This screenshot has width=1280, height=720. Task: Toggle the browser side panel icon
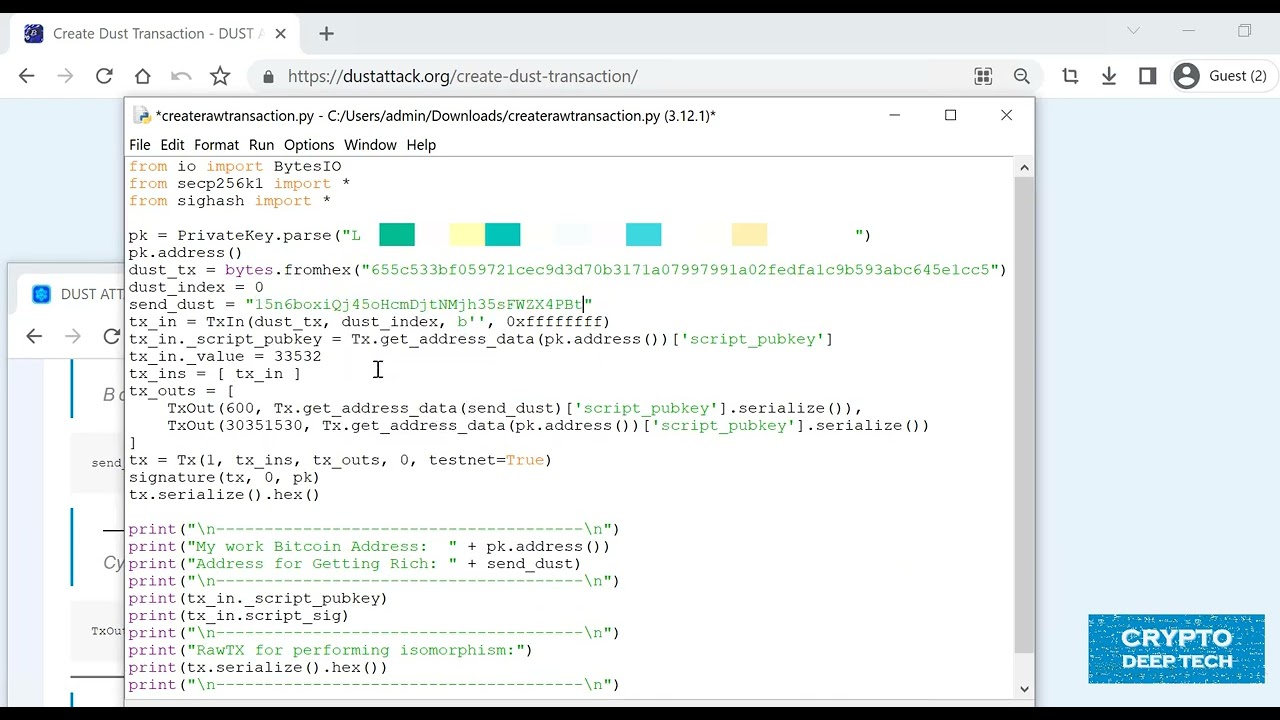(x=1148, y=76)
